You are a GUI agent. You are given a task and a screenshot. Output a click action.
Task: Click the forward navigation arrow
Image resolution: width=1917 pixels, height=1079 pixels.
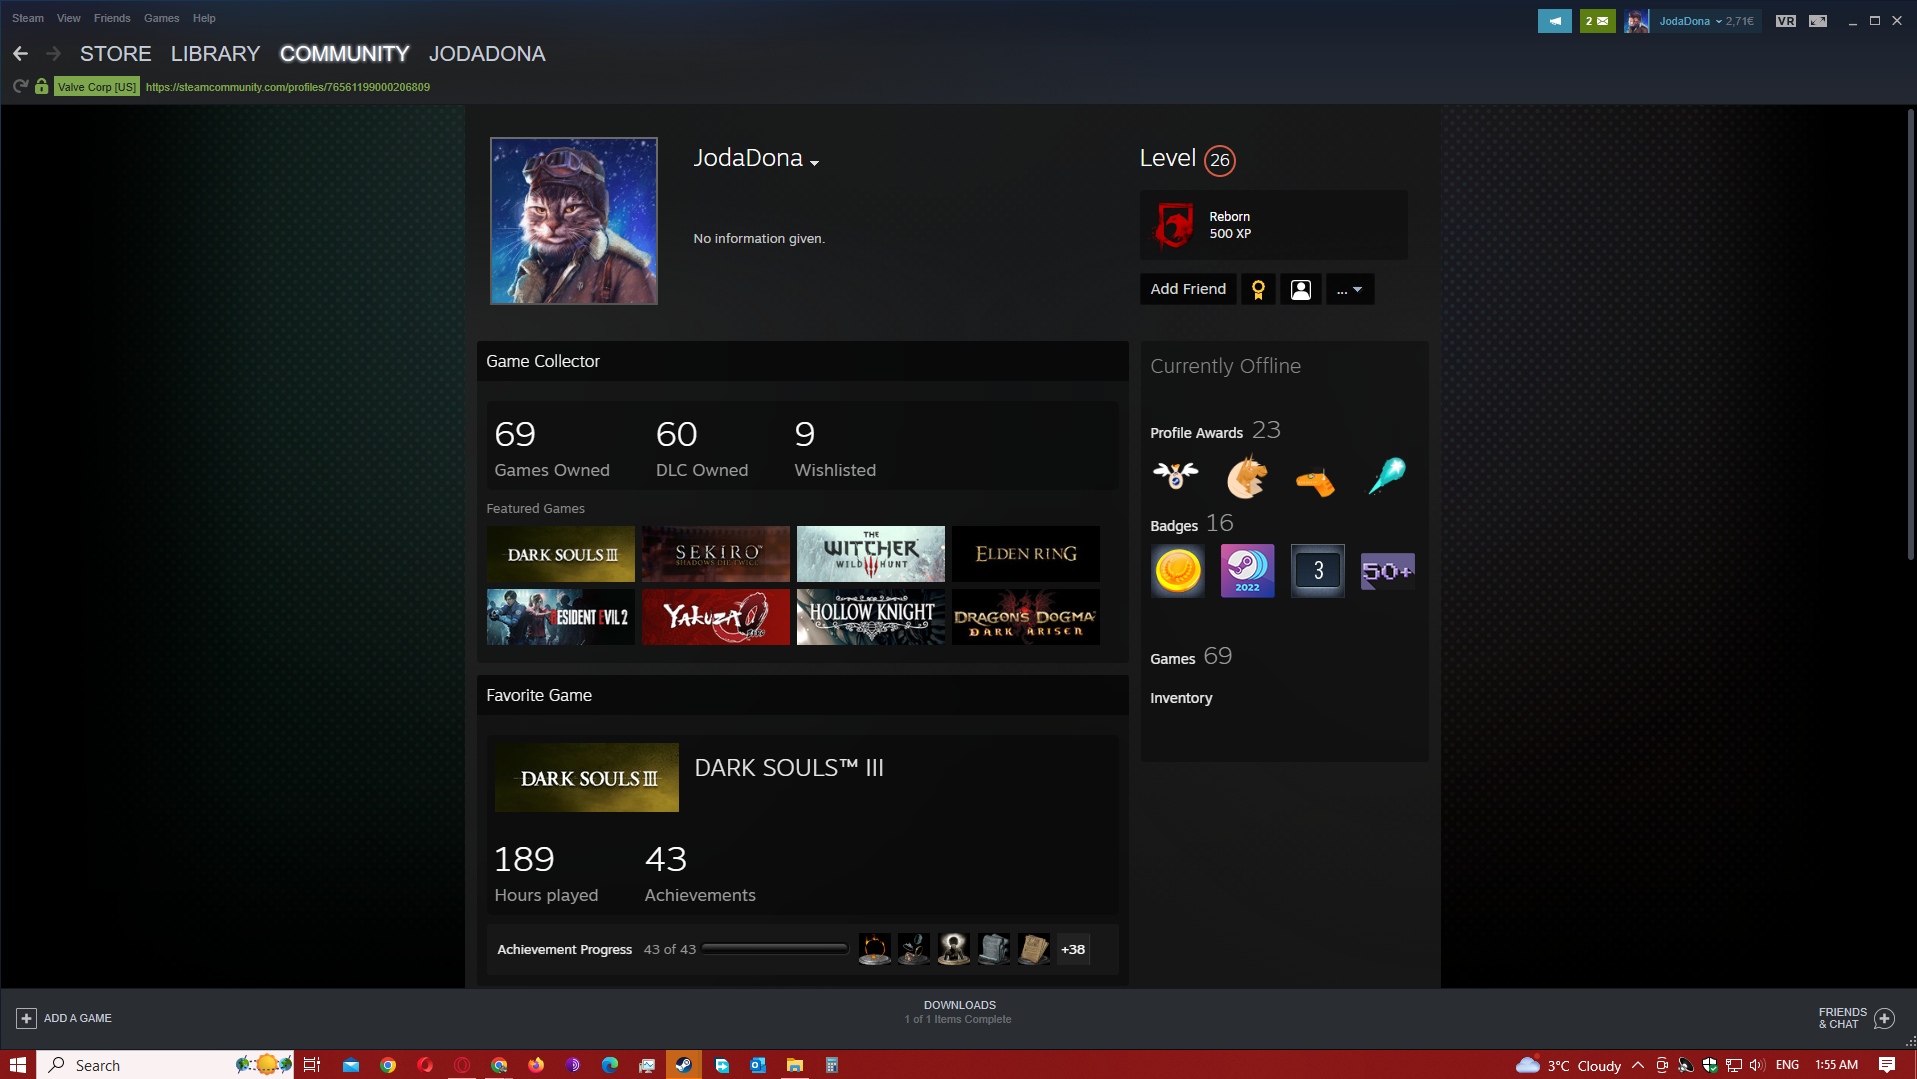(x=54, y=54)
